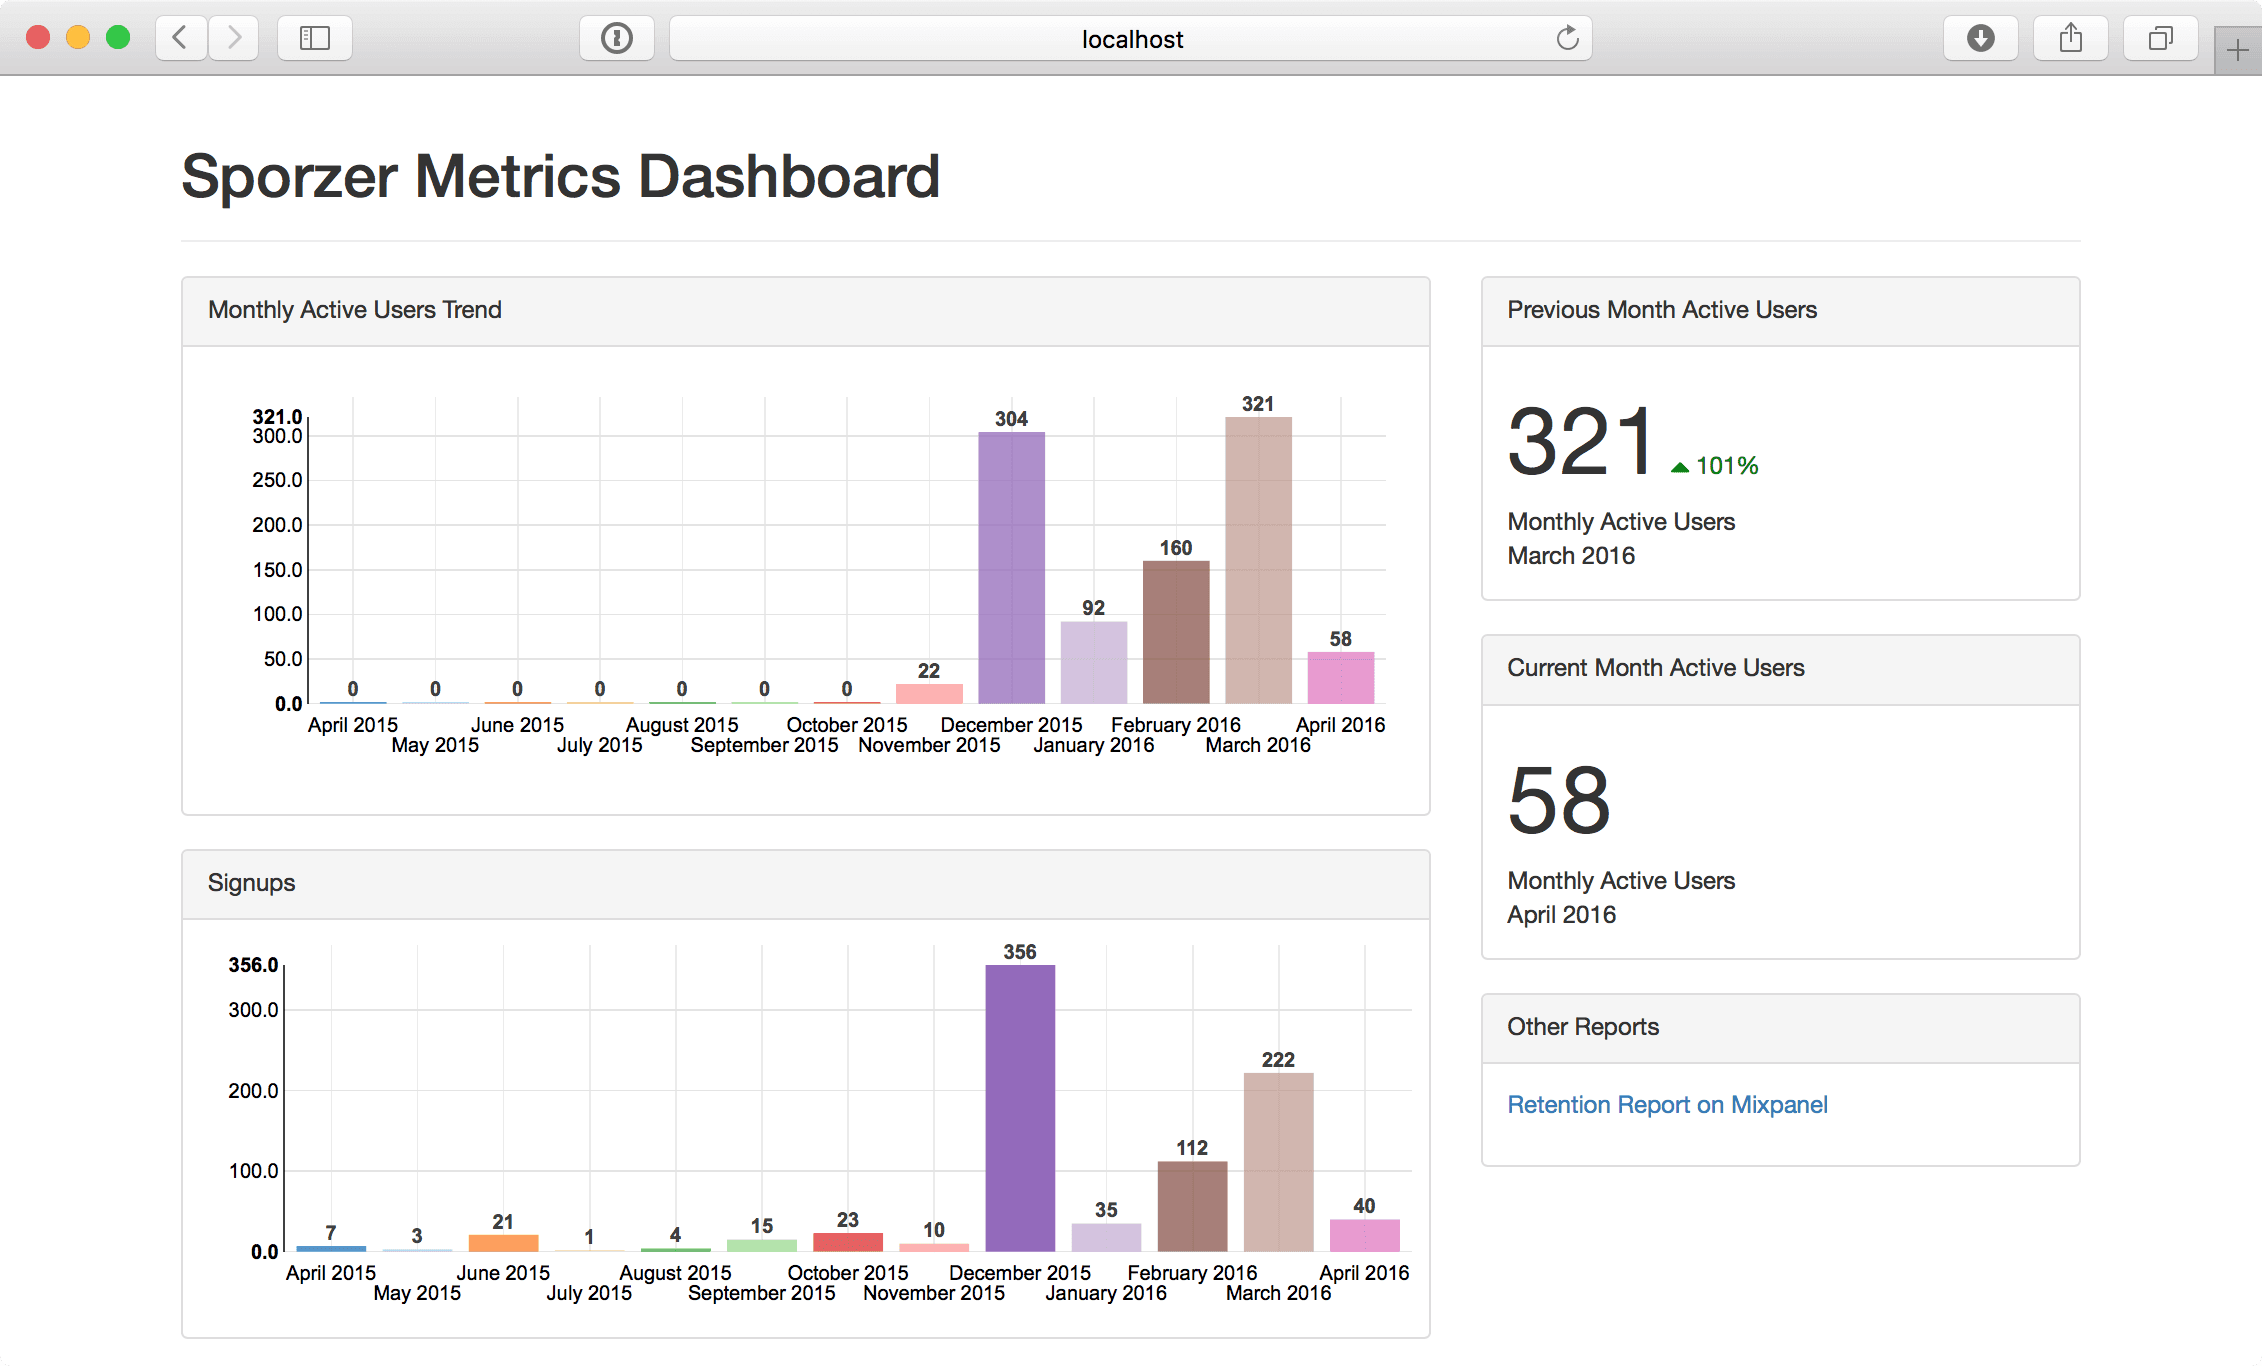Screen dimensions: 2262x1366
Task: Click the March 2016 bar showing 321
Action: (1258, 560)
